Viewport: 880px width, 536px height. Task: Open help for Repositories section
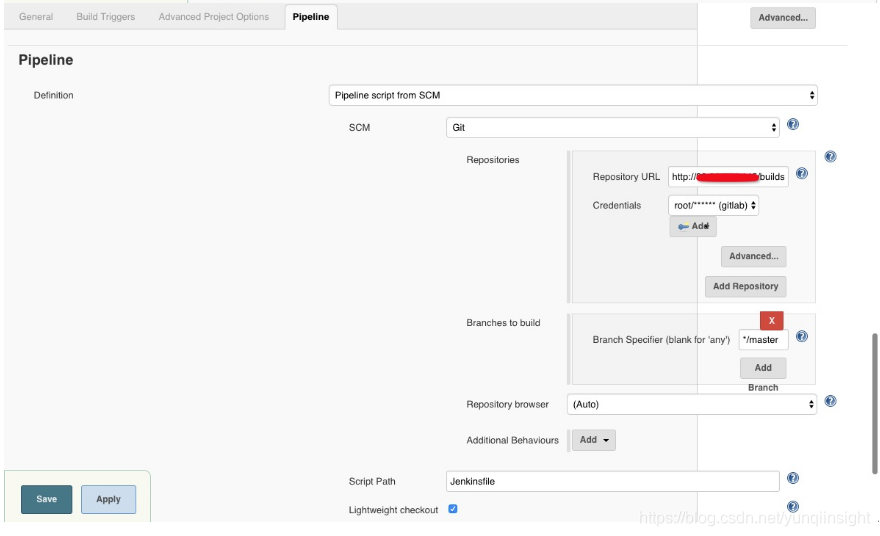pos(830,157)
